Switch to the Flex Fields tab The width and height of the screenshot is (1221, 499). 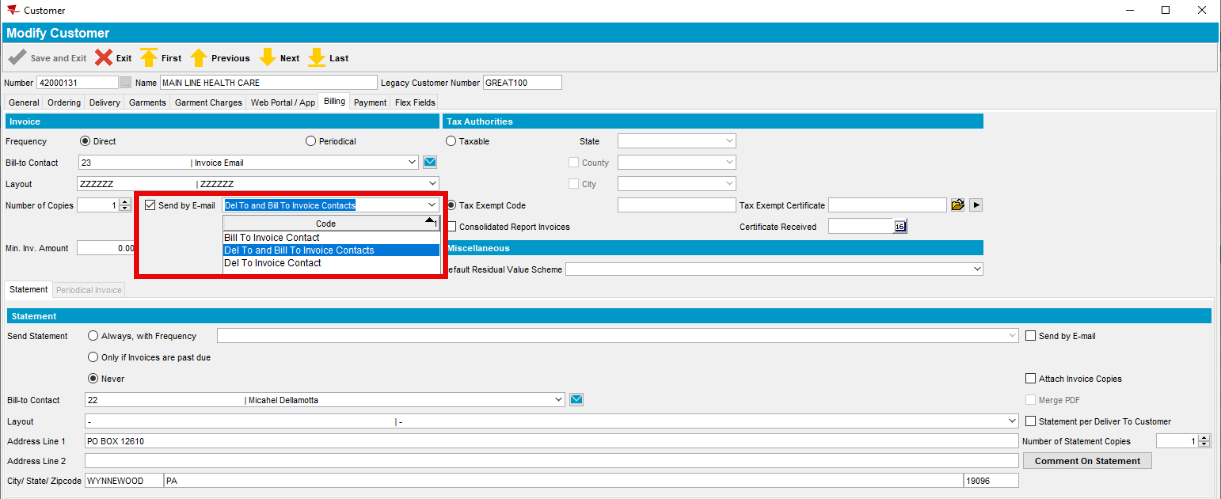pyautogui.click(x=415, y=102)
